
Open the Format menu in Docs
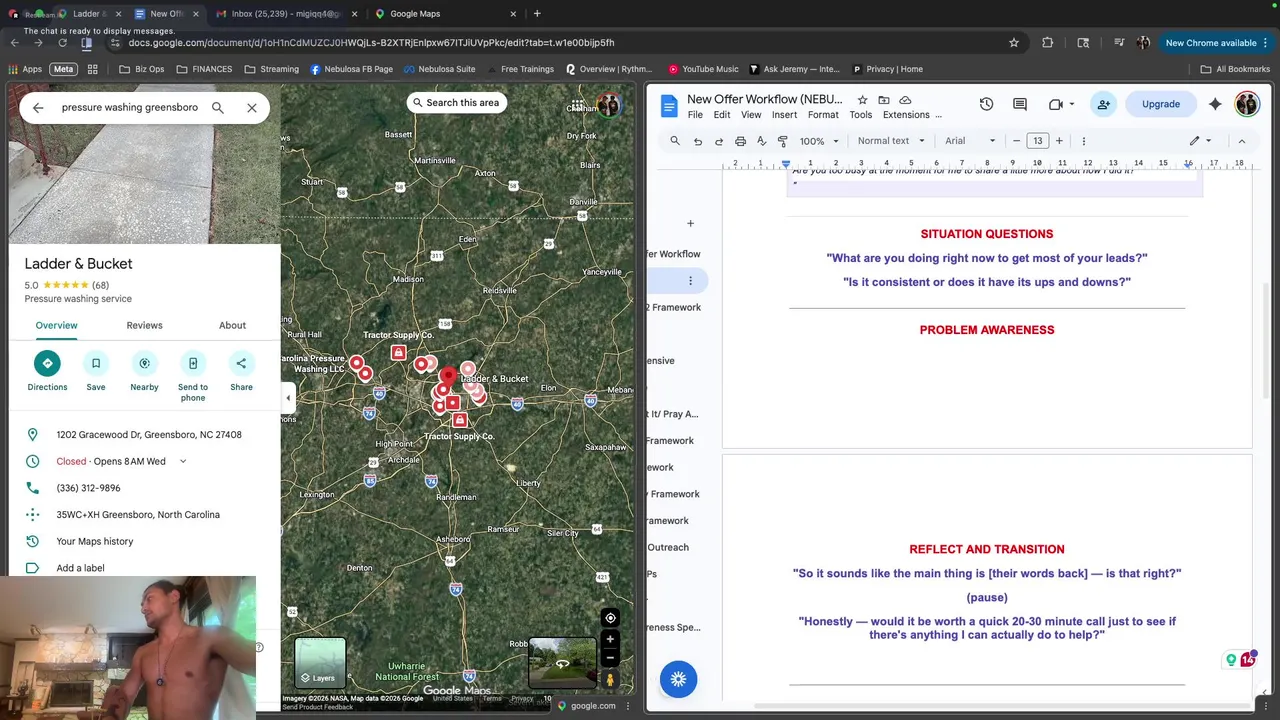pos(823,115)
